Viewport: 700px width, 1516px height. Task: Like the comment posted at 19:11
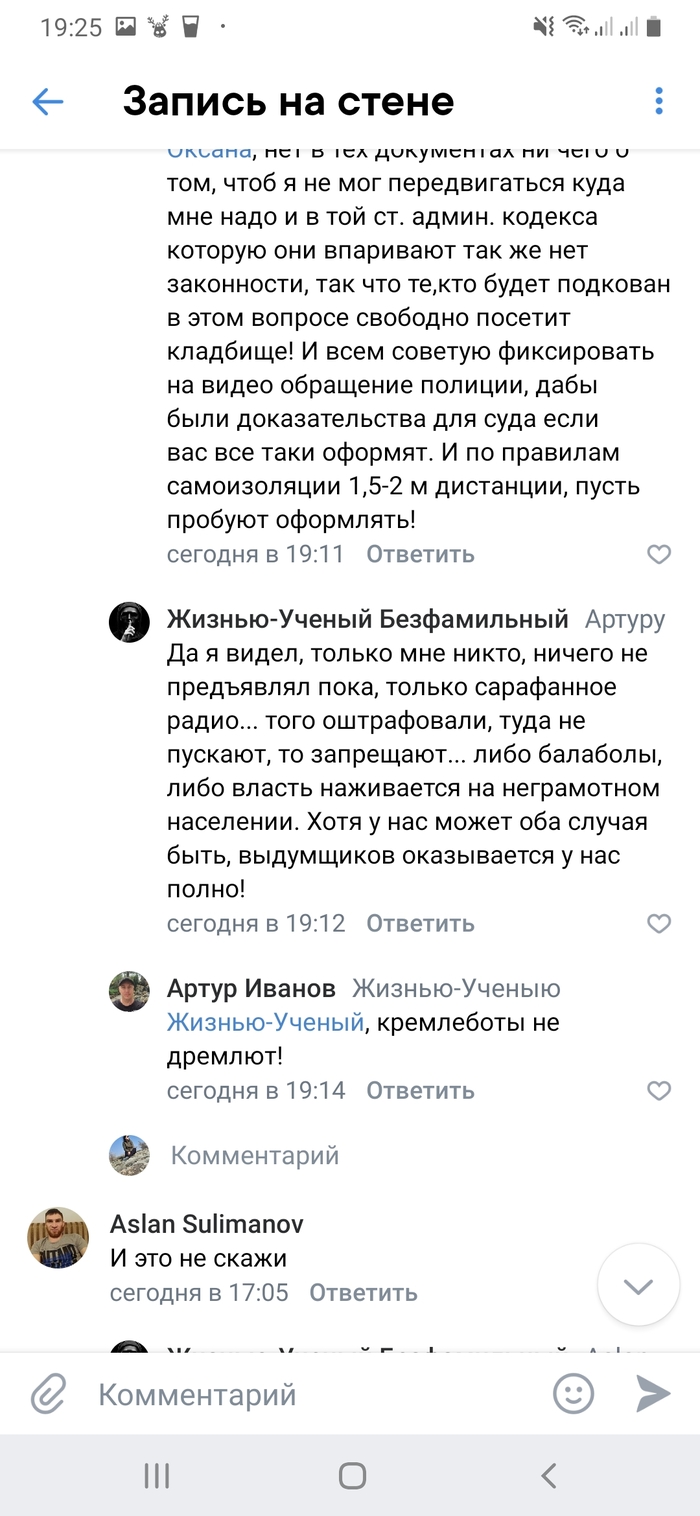click(x=659, y=555)
